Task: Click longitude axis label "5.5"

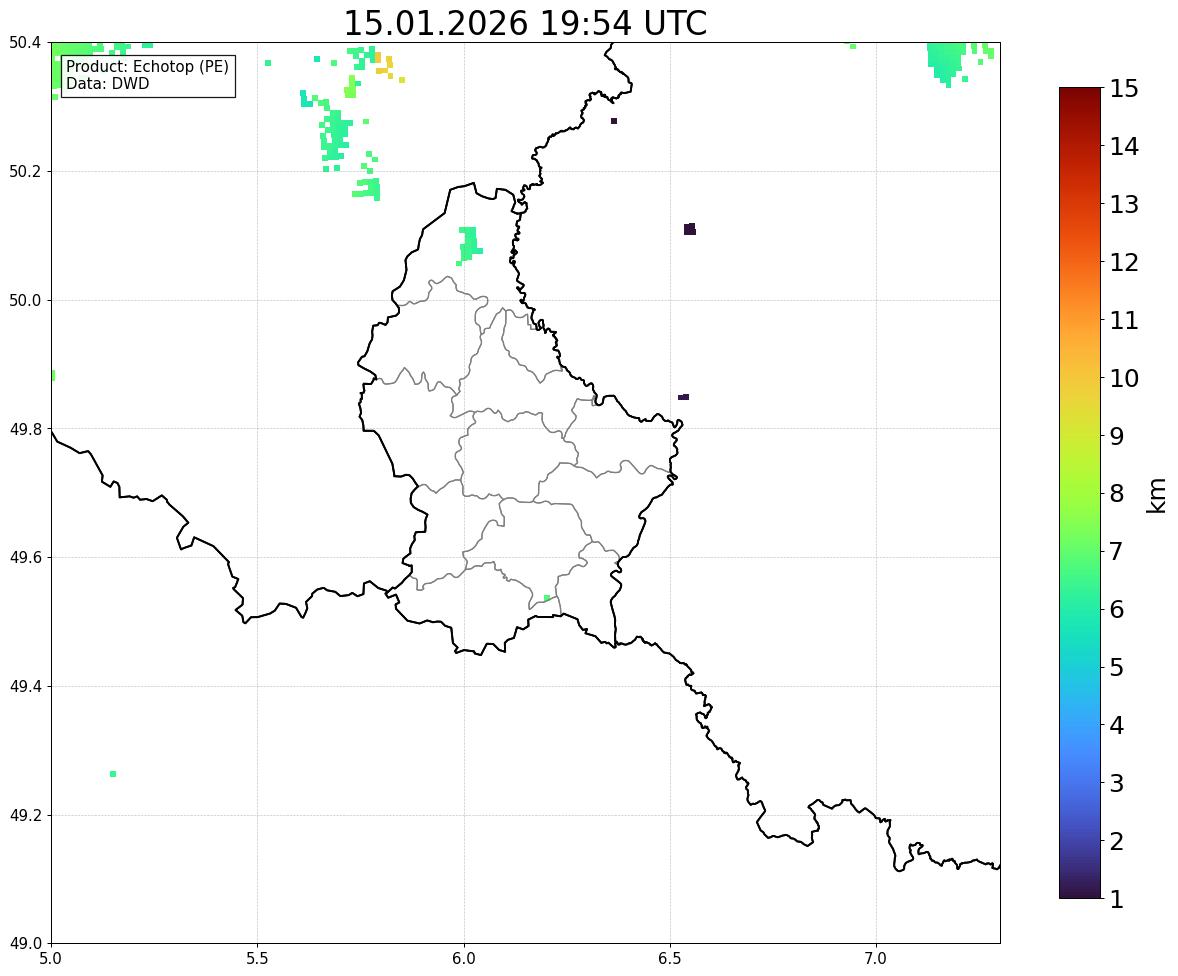Action: (x=258, y=959)
